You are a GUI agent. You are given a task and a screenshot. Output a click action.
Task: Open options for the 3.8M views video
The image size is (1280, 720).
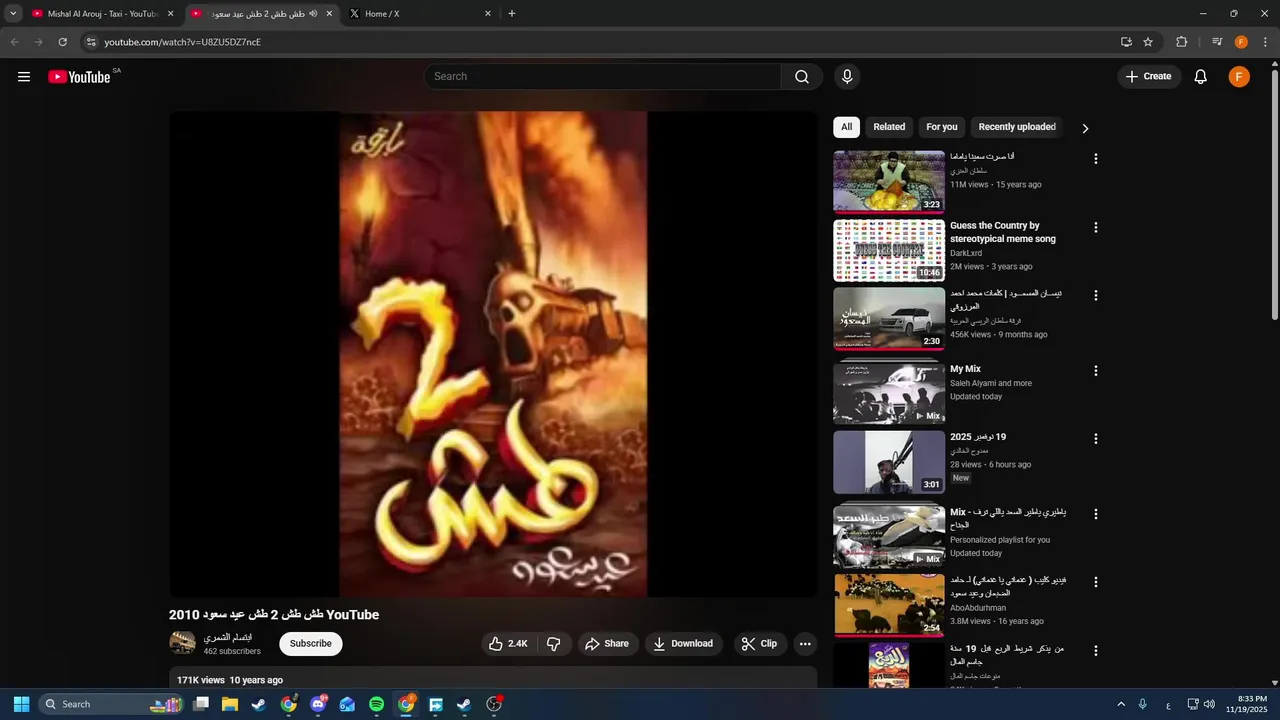tap(1095, 582)
